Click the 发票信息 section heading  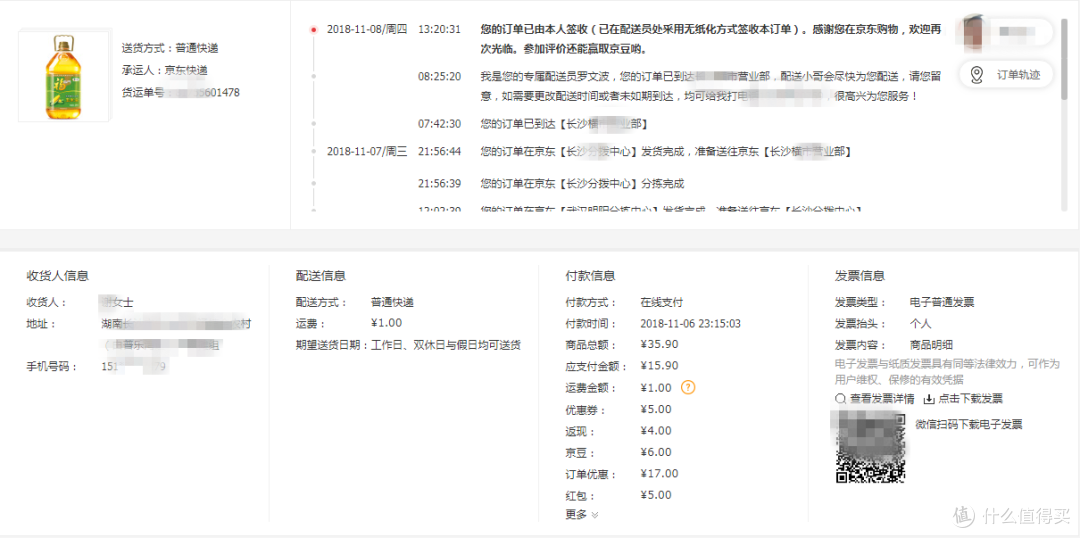[x=860, y=276]
